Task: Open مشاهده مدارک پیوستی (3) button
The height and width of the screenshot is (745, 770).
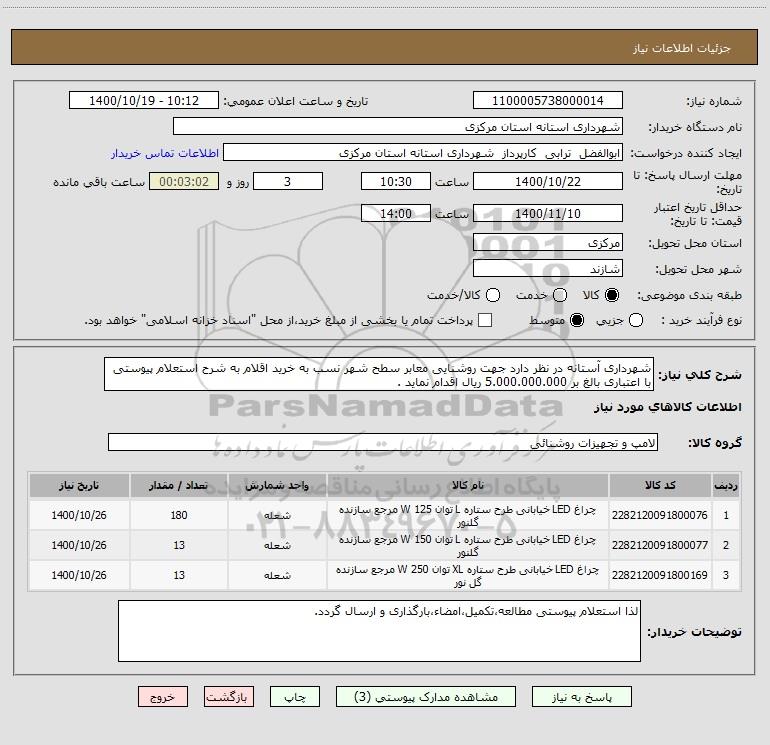Action: click(x=426, y=697)
